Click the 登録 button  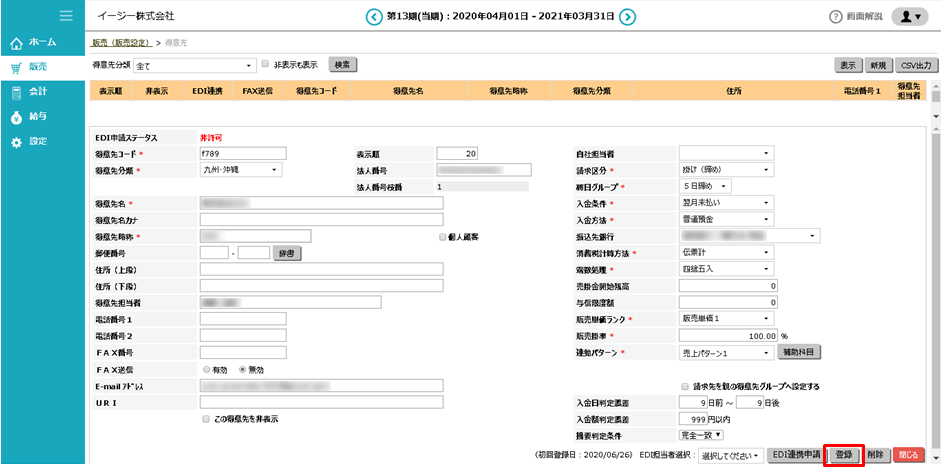(843, 454)
